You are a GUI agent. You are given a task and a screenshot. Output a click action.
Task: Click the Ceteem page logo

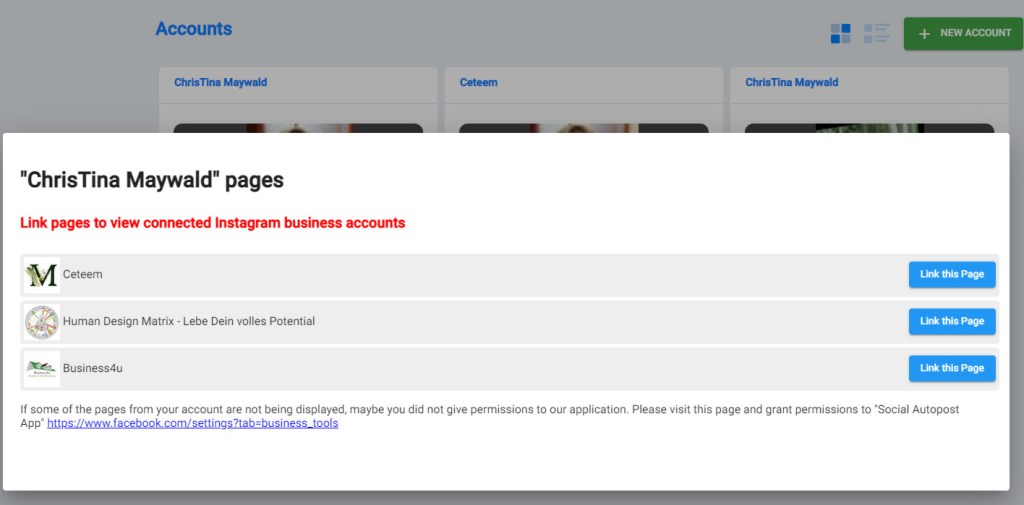coord(42,275)
